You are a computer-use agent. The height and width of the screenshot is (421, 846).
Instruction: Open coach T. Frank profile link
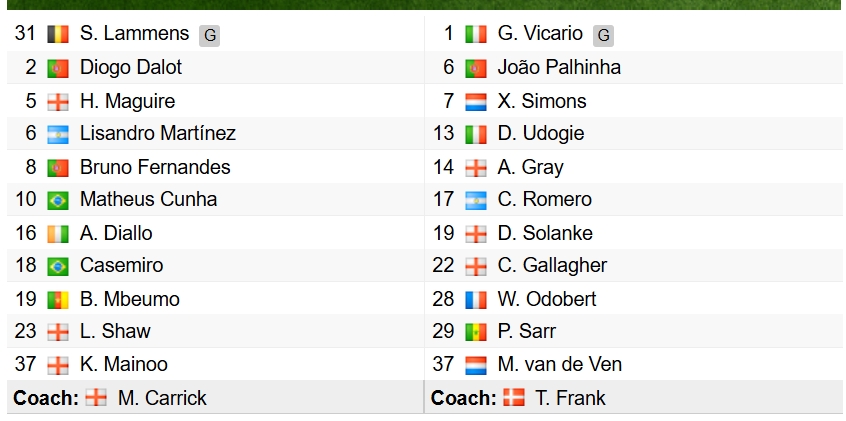click(x=570, y=398)
